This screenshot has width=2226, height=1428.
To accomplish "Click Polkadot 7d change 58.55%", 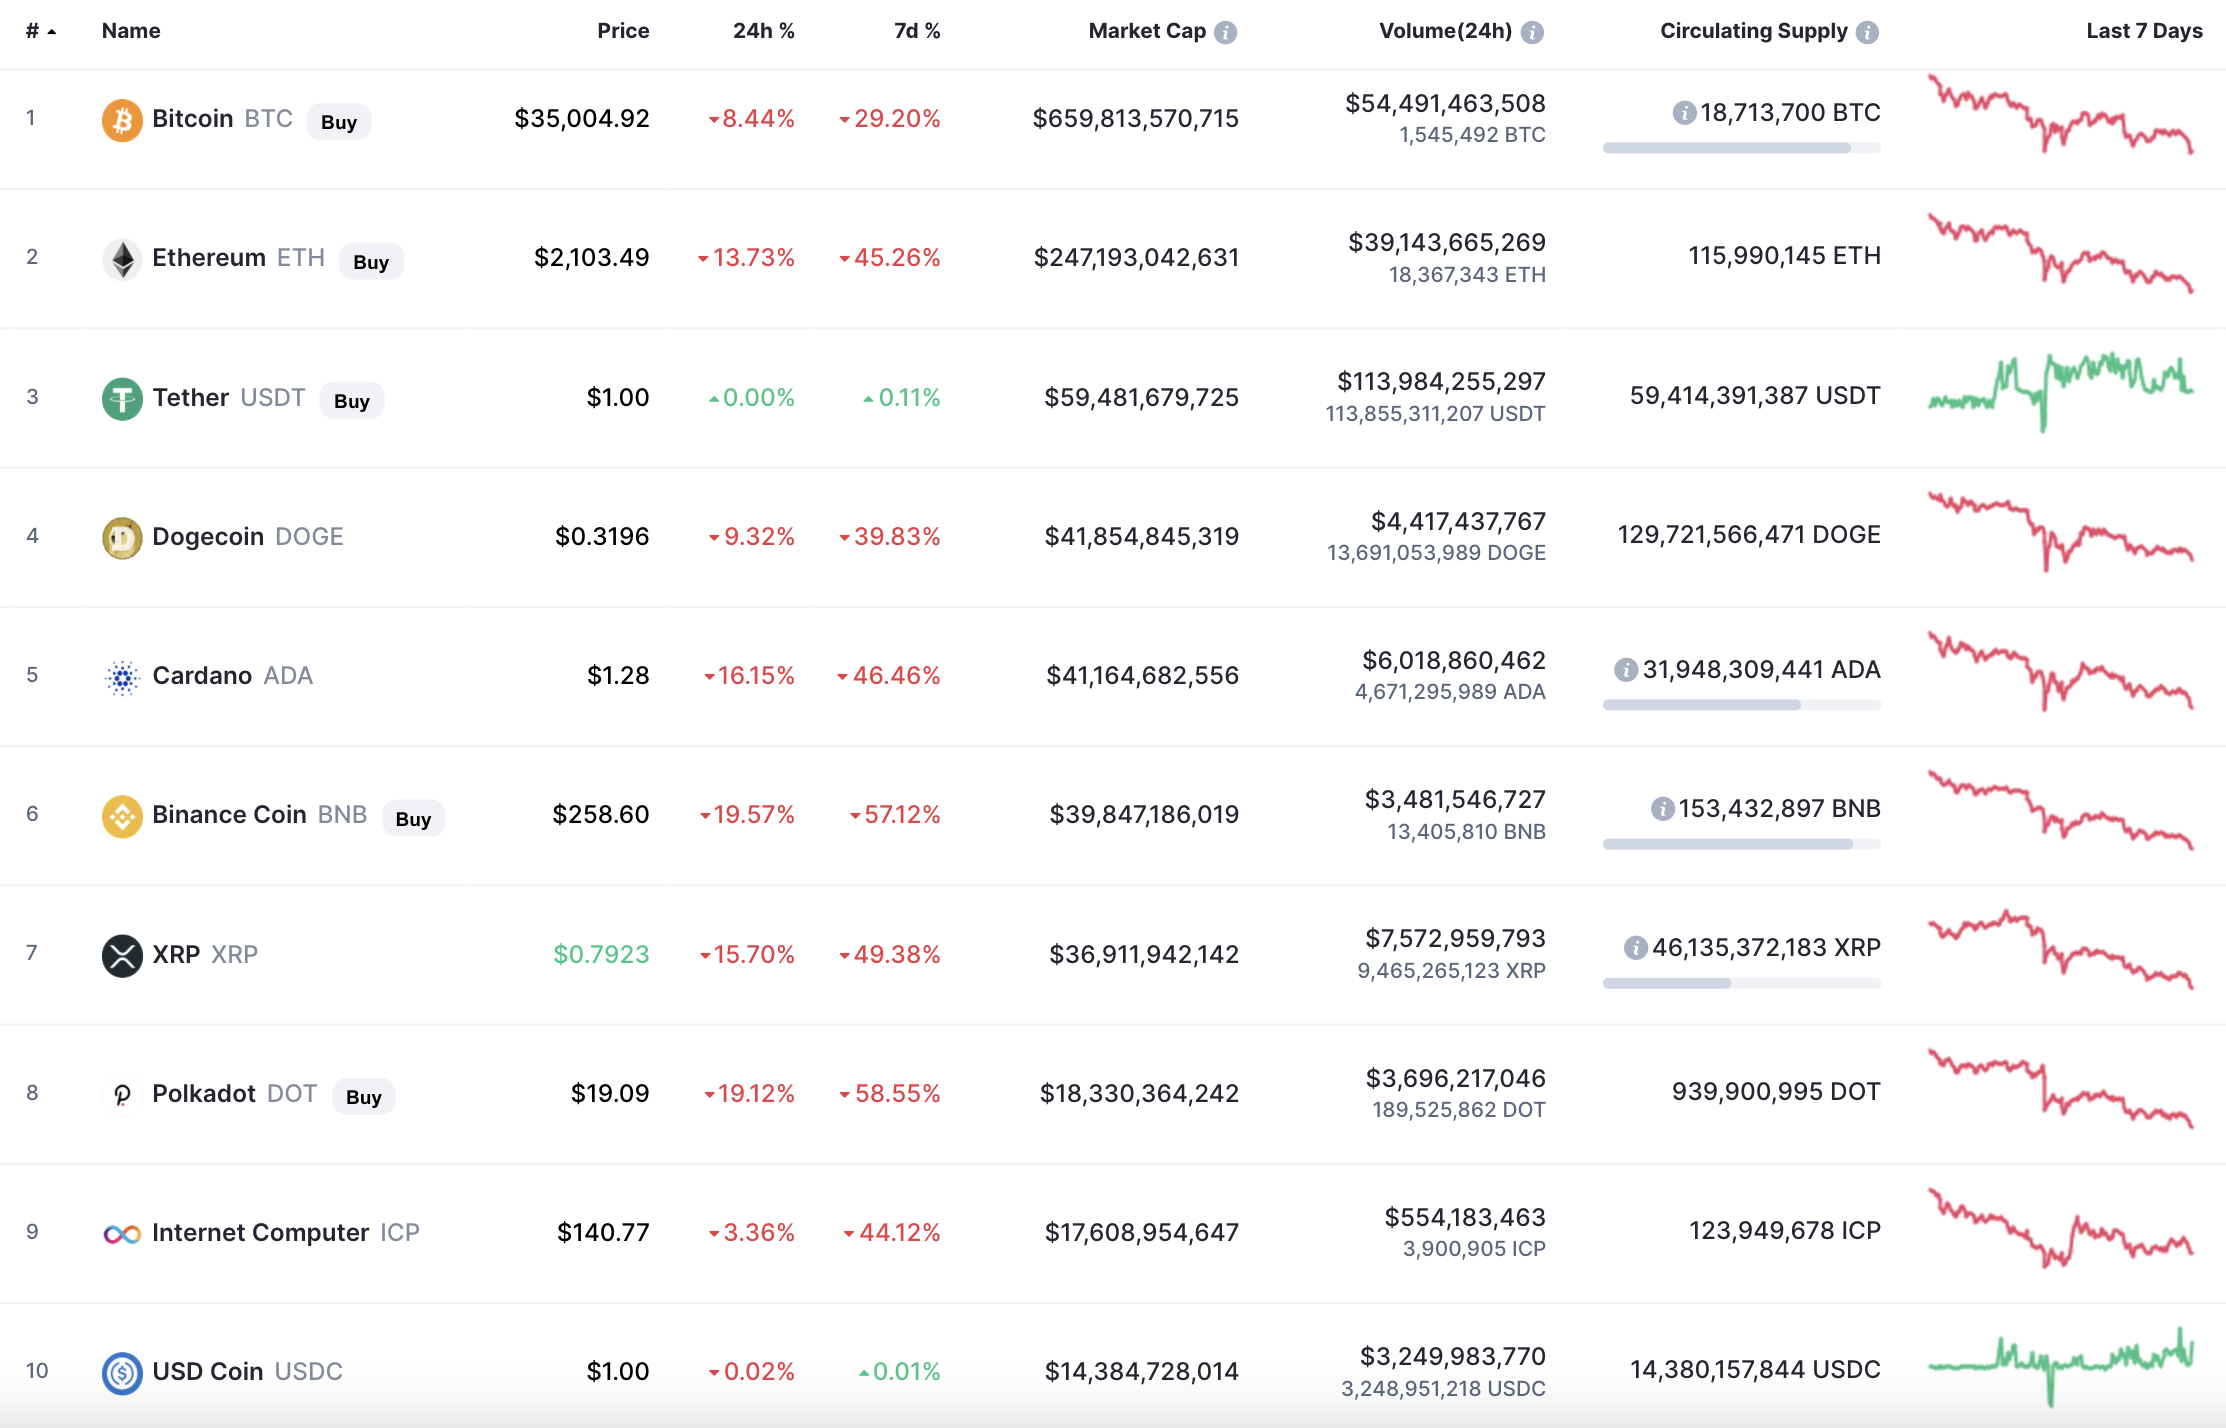I will (890, 1094).
